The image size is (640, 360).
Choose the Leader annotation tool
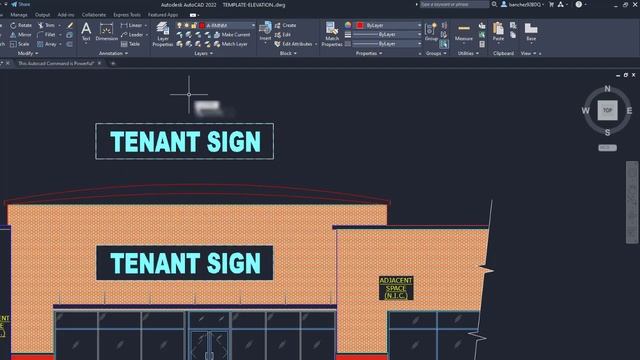132,35
